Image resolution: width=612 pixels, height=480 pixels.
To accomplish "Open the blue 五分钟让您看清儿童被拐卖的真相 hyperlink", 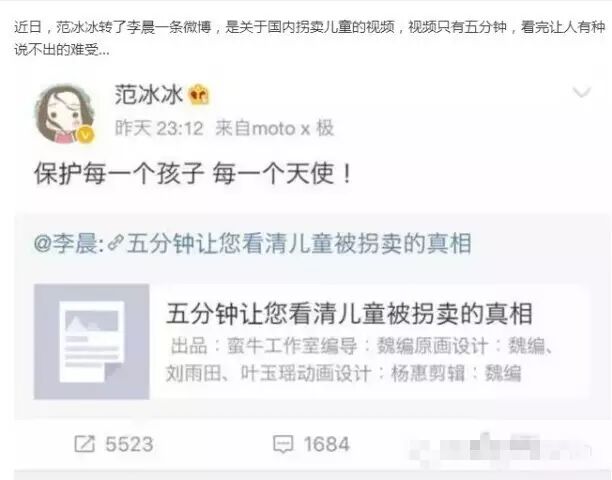I will point(299,244).
